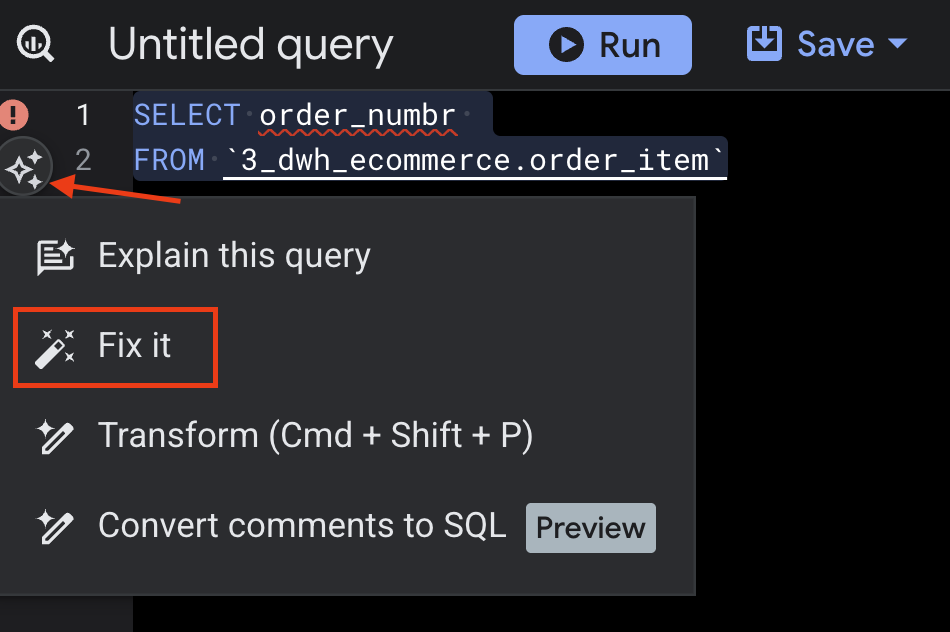950x632 pixels.
Task: Click the red error indicator on line 1
Action: [15, 115]
